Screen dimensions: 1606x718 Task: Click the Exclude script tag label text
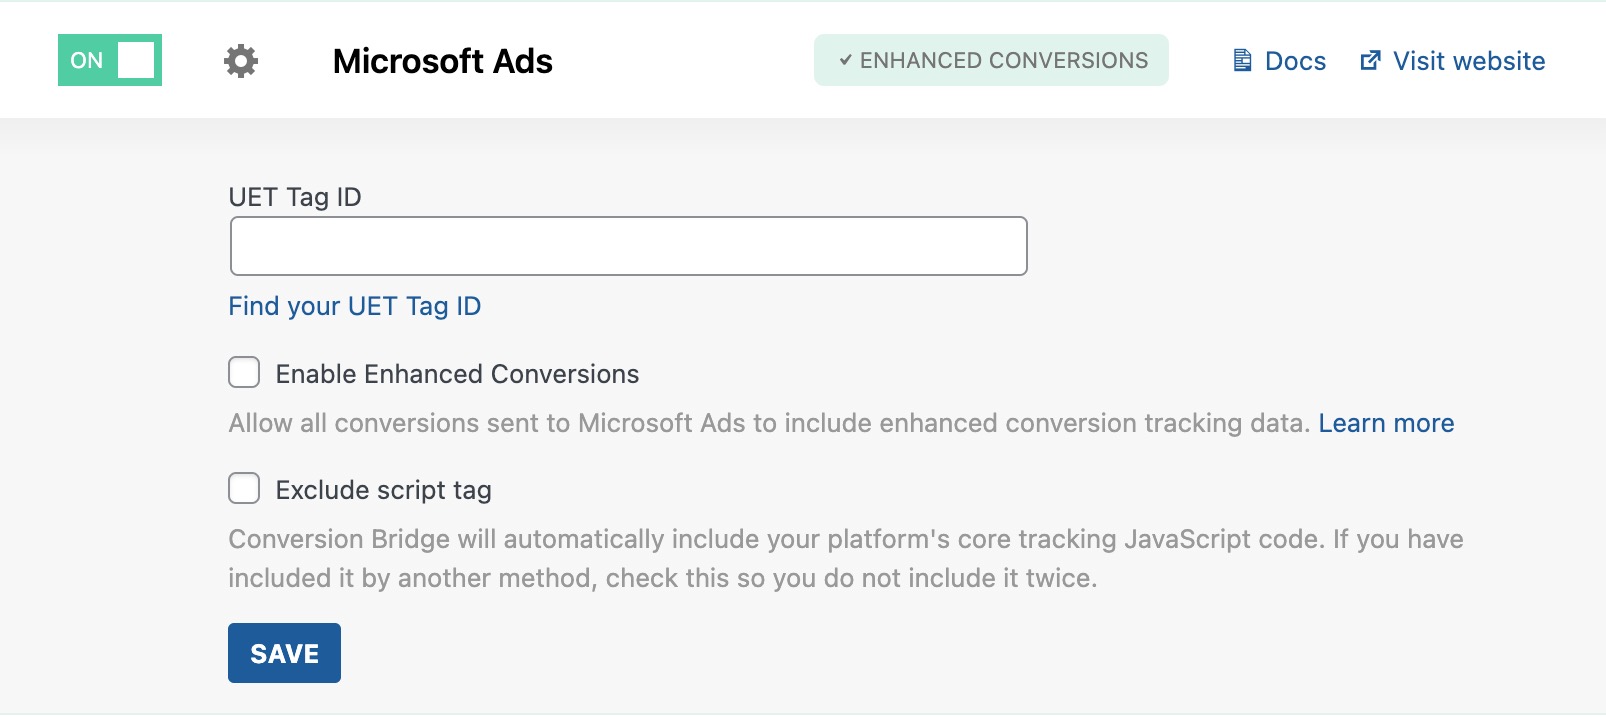click(x=383, y=489)
